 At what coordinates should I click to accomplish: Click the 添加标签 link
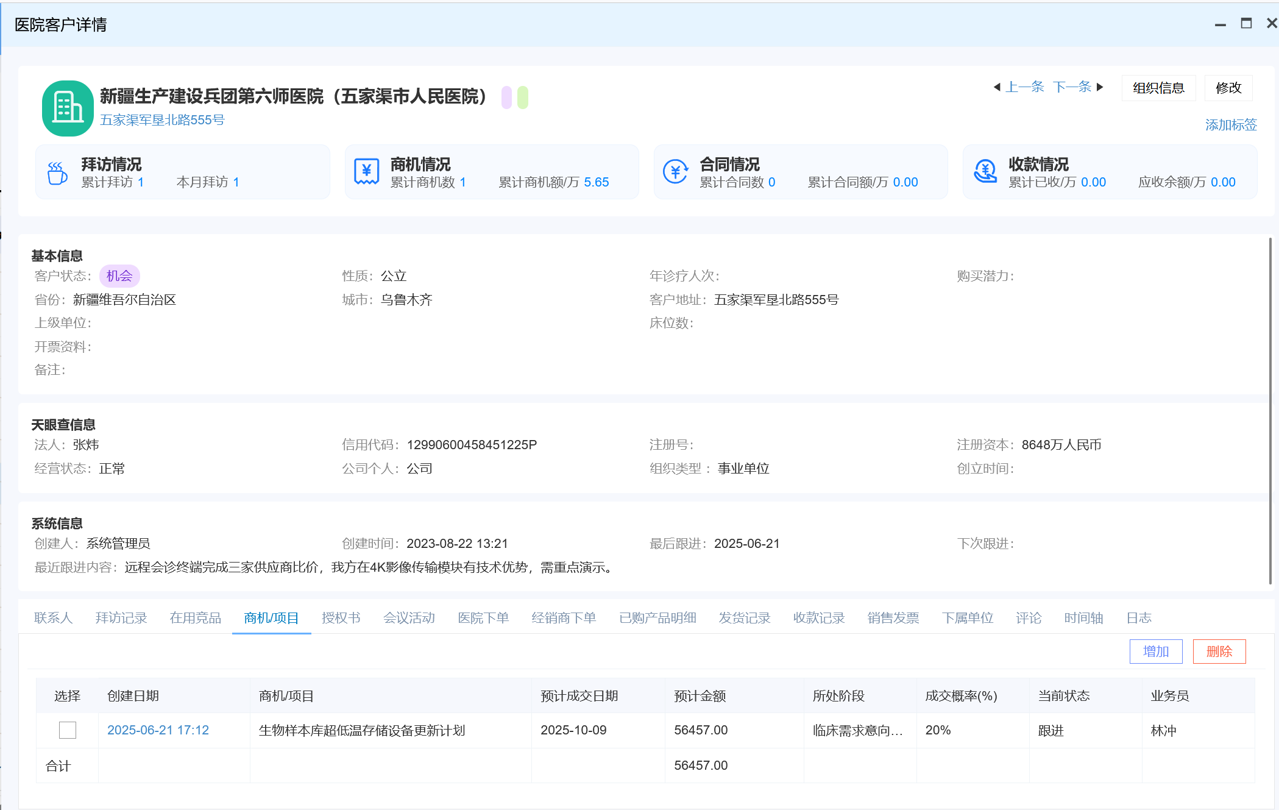click(1230, 125)
